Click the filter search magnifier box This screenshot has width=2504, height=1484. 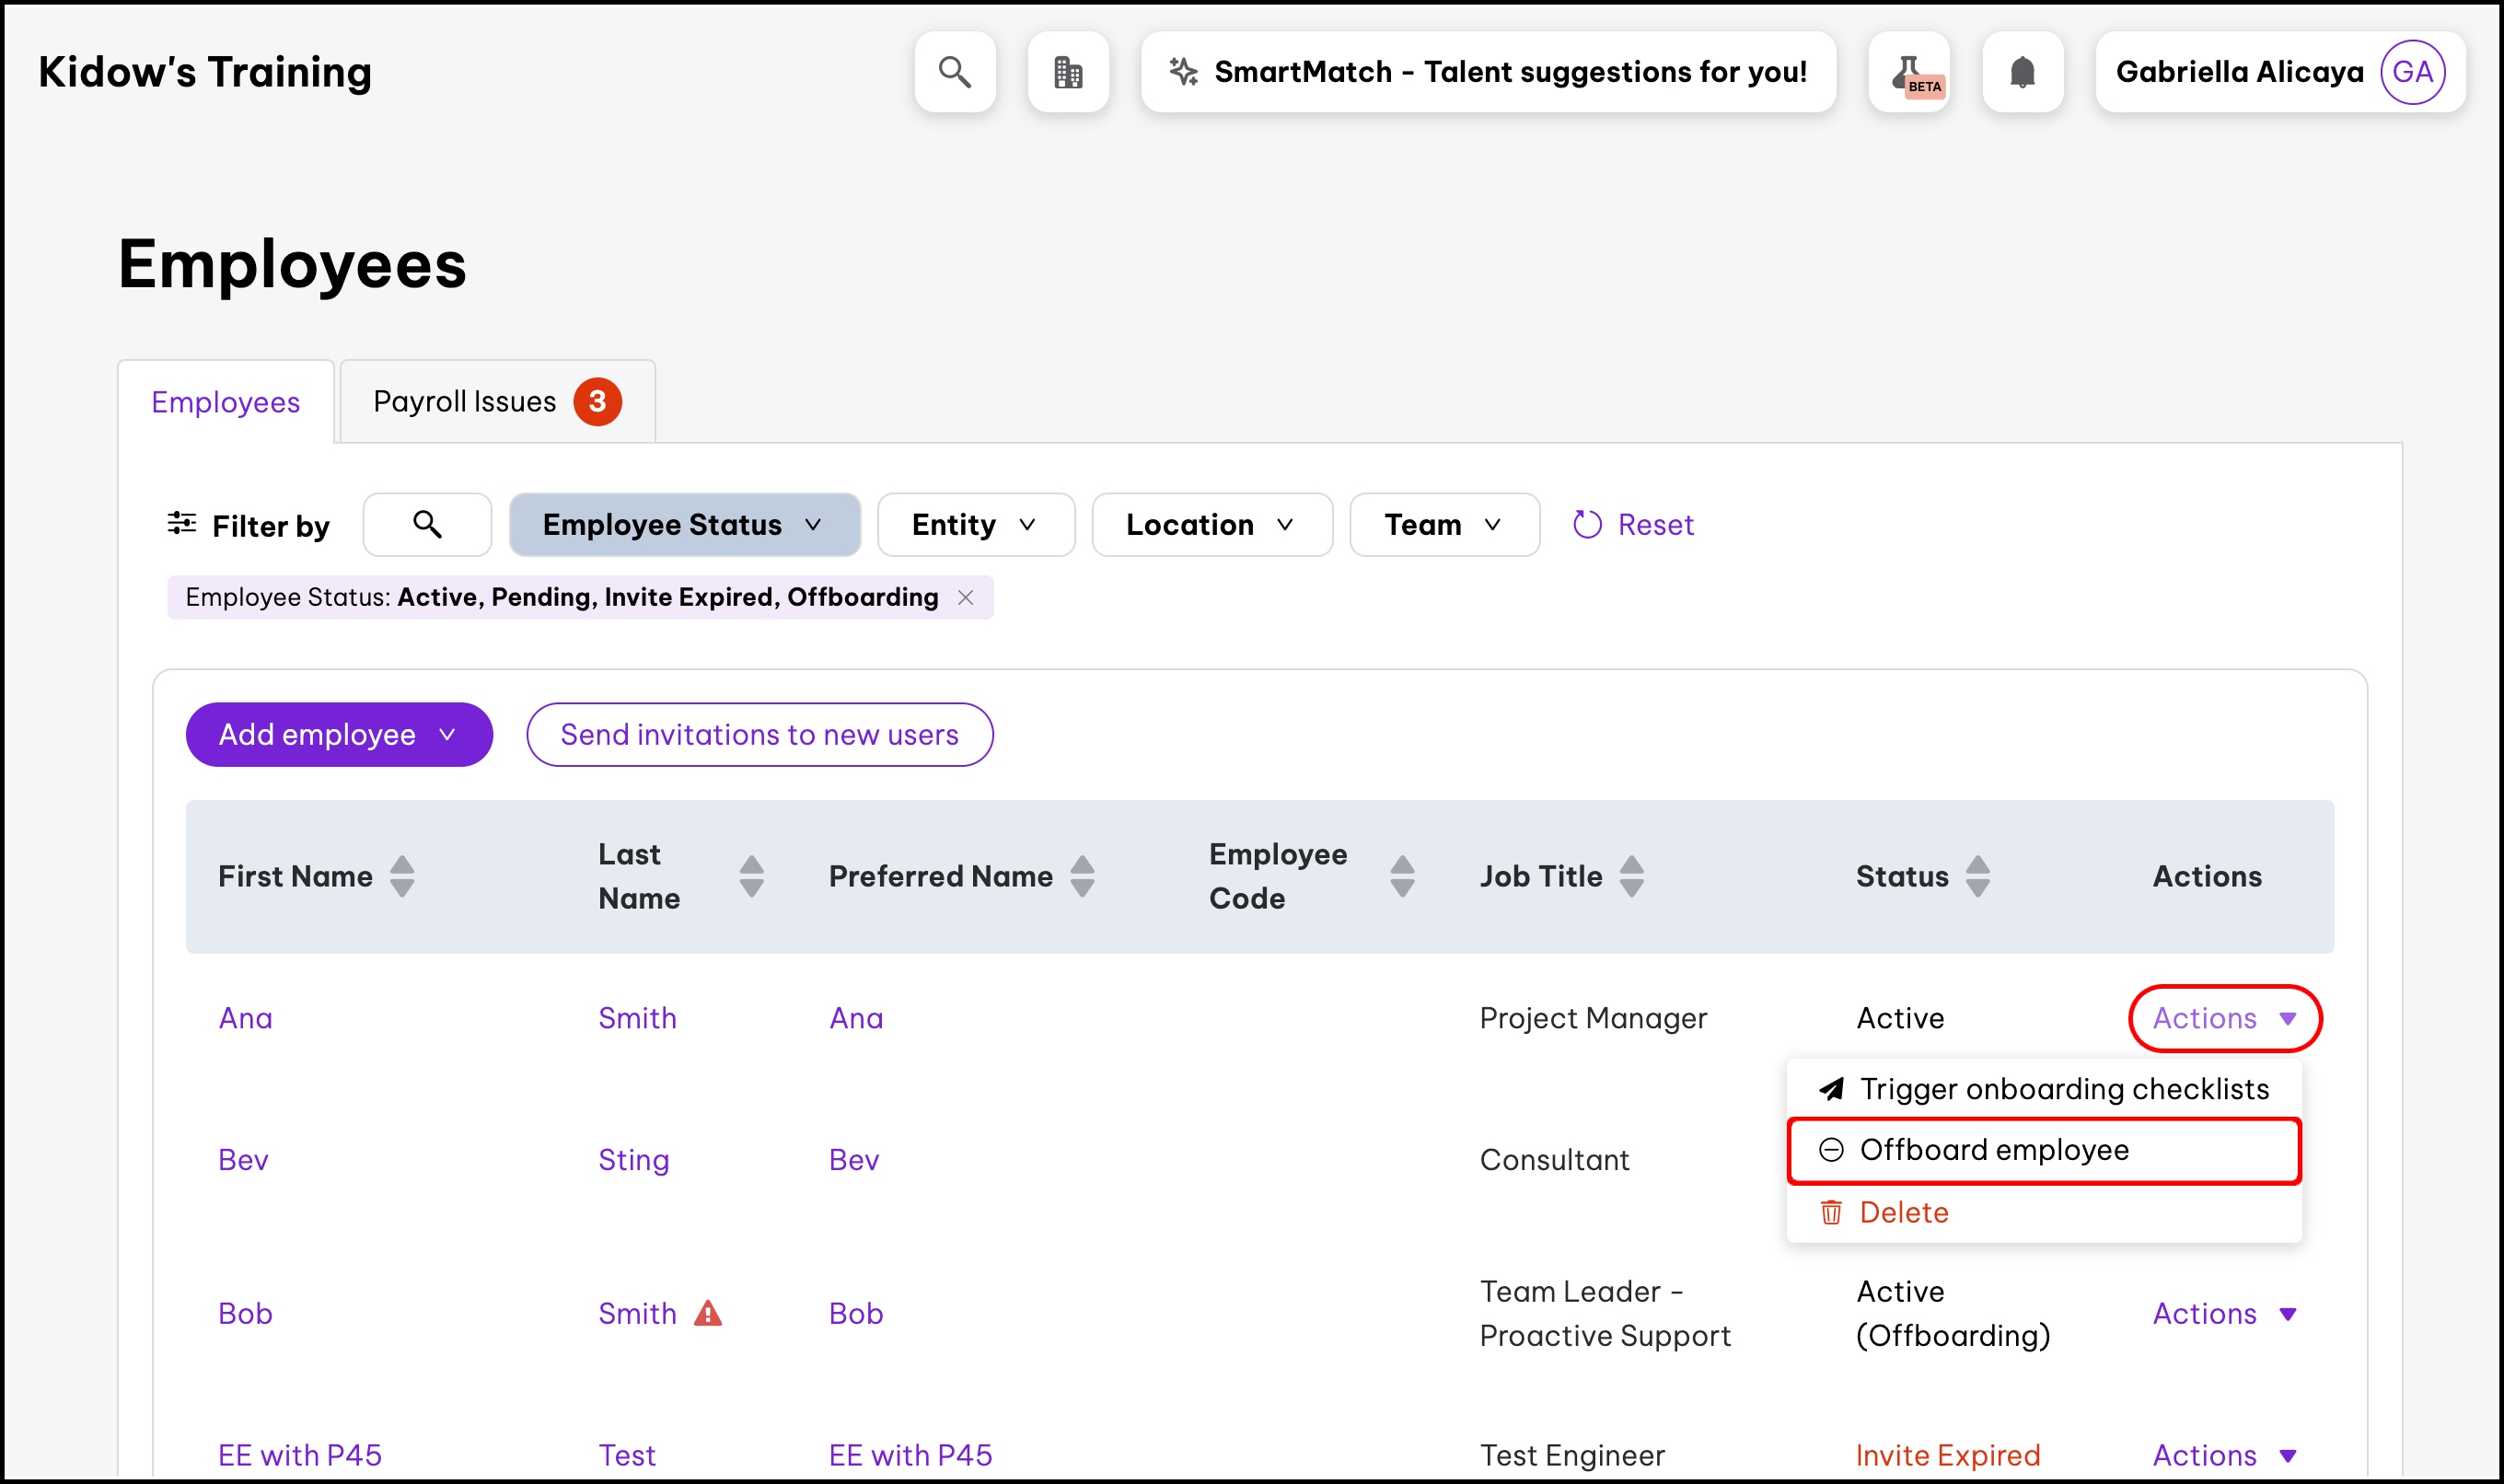click(427, 524)
